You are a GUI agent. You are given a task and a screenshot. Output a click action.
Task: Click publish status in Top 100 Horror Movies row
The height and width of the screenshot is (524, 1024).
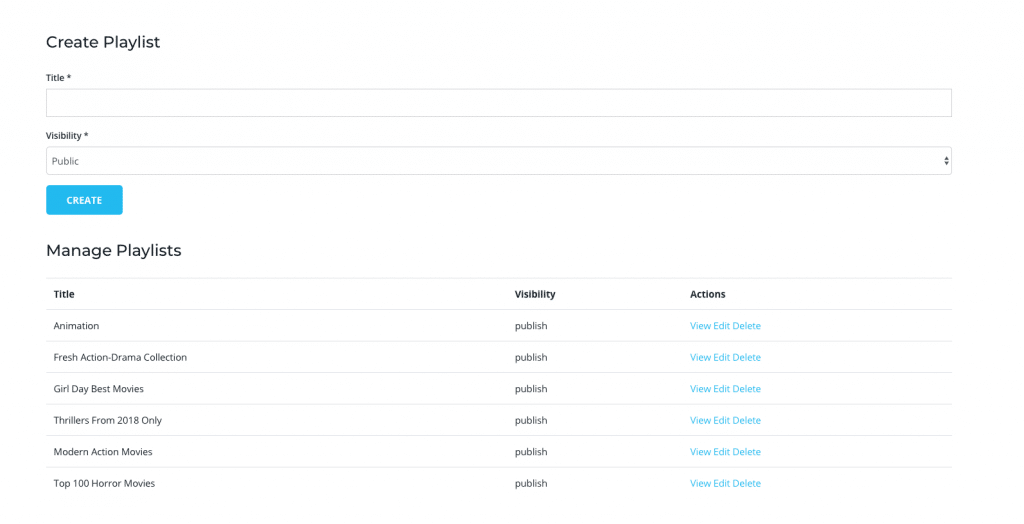(x=531, y=483)
